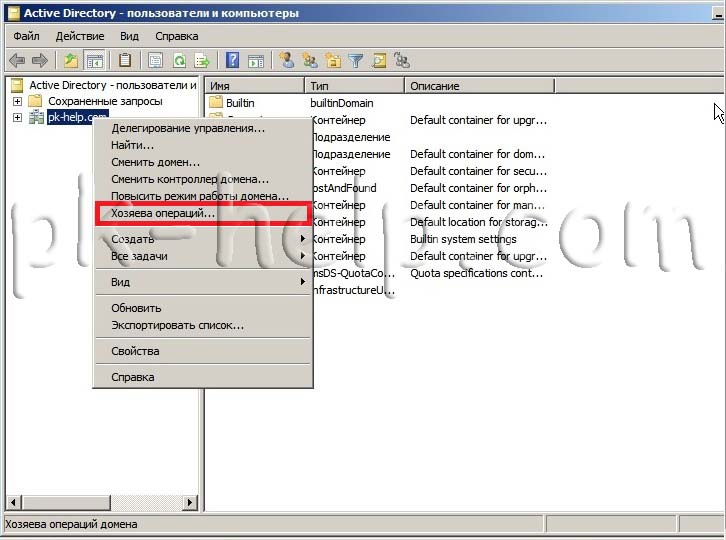
Task: Open the Действие menu
Action: (80, 36)
